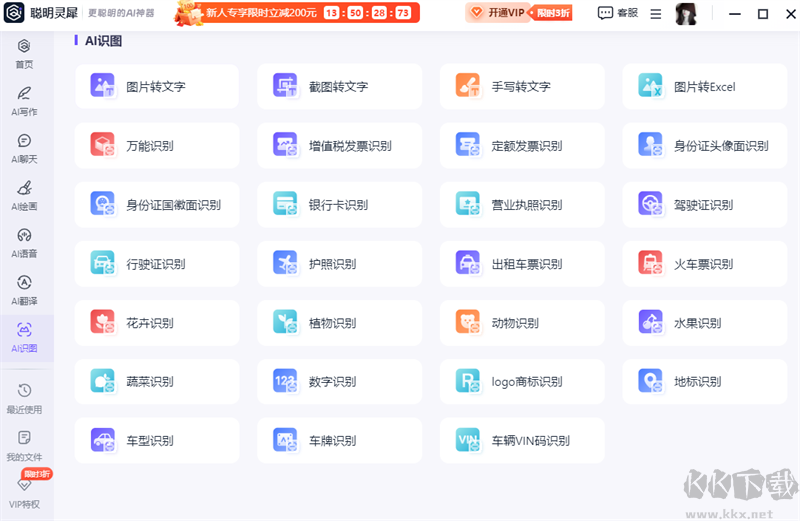Click the user avatar picture
This screenshot has width=800, height=521.
pyautogui.click(x=686, y=14)
